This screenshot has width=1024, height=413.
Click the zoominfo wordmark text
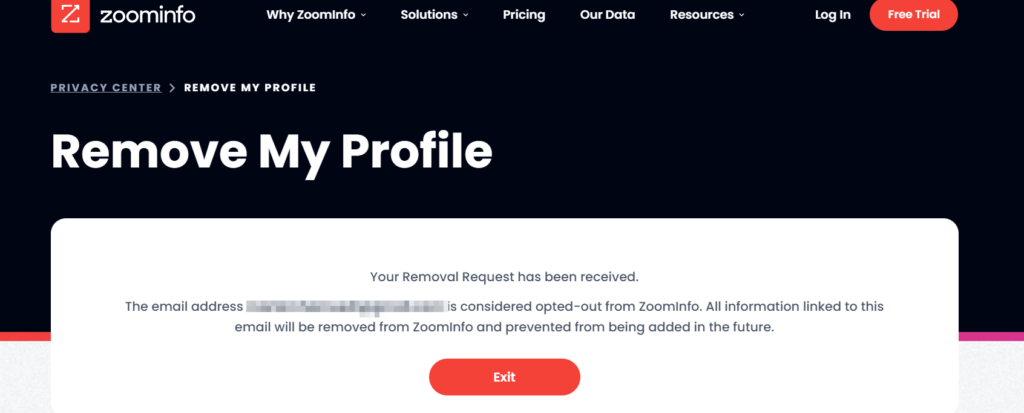148,14
